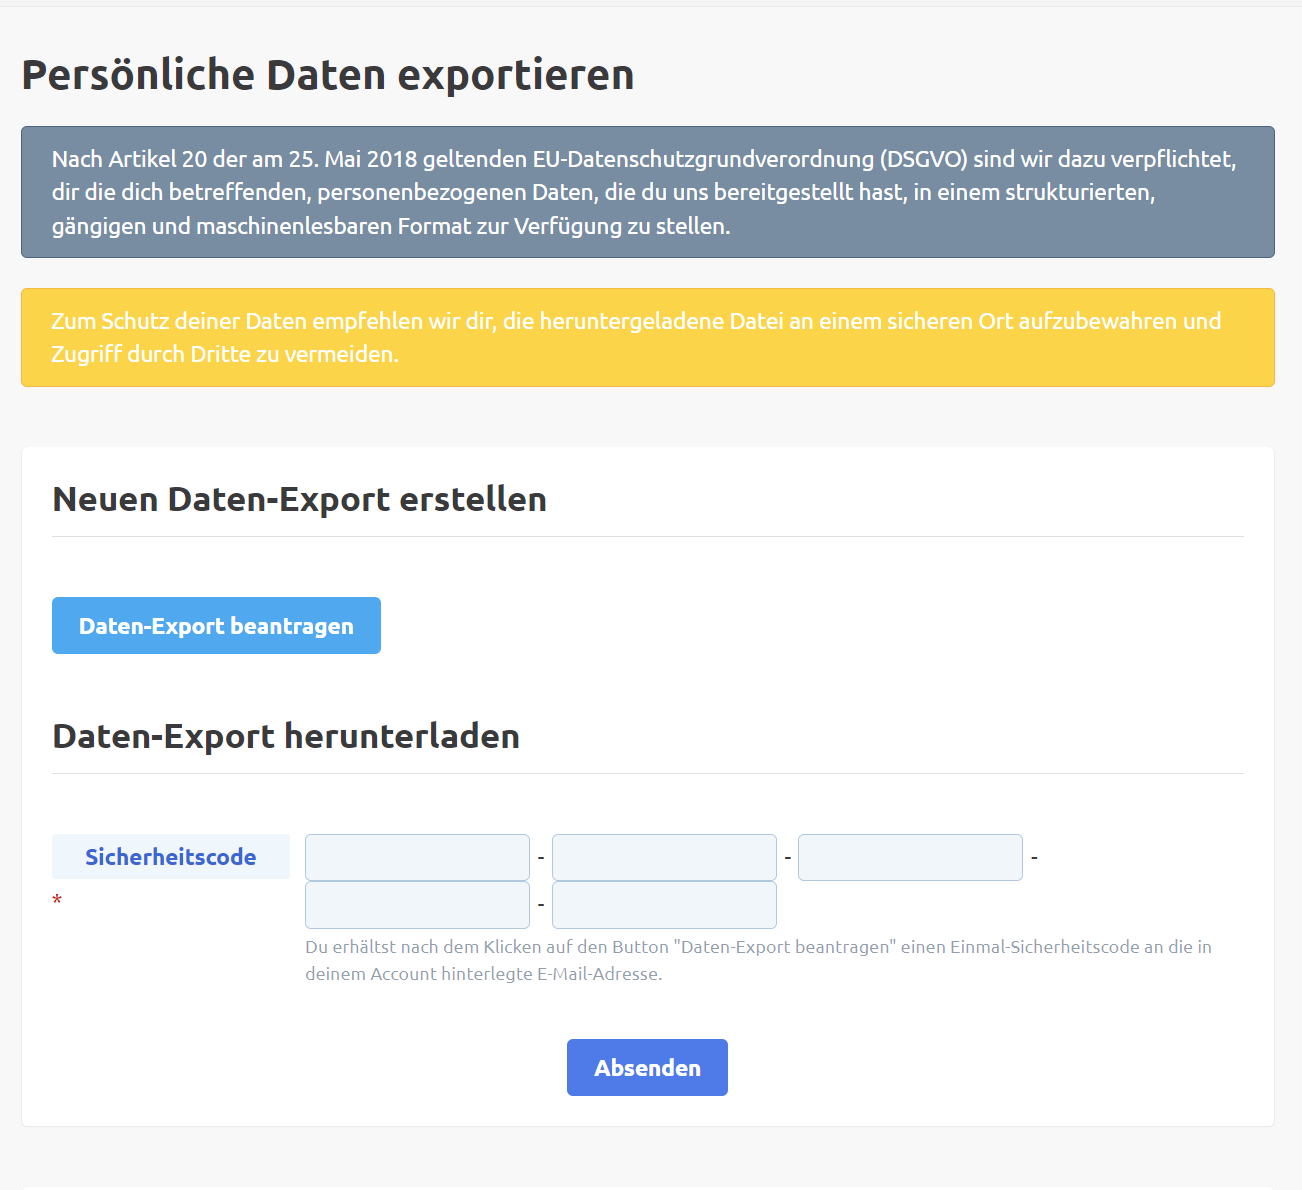The height and width of the screenshot is (1190, 1302).
Task: Click the gray-blue DSGVO Artikel 20 info banner
Action: point(647,192)
